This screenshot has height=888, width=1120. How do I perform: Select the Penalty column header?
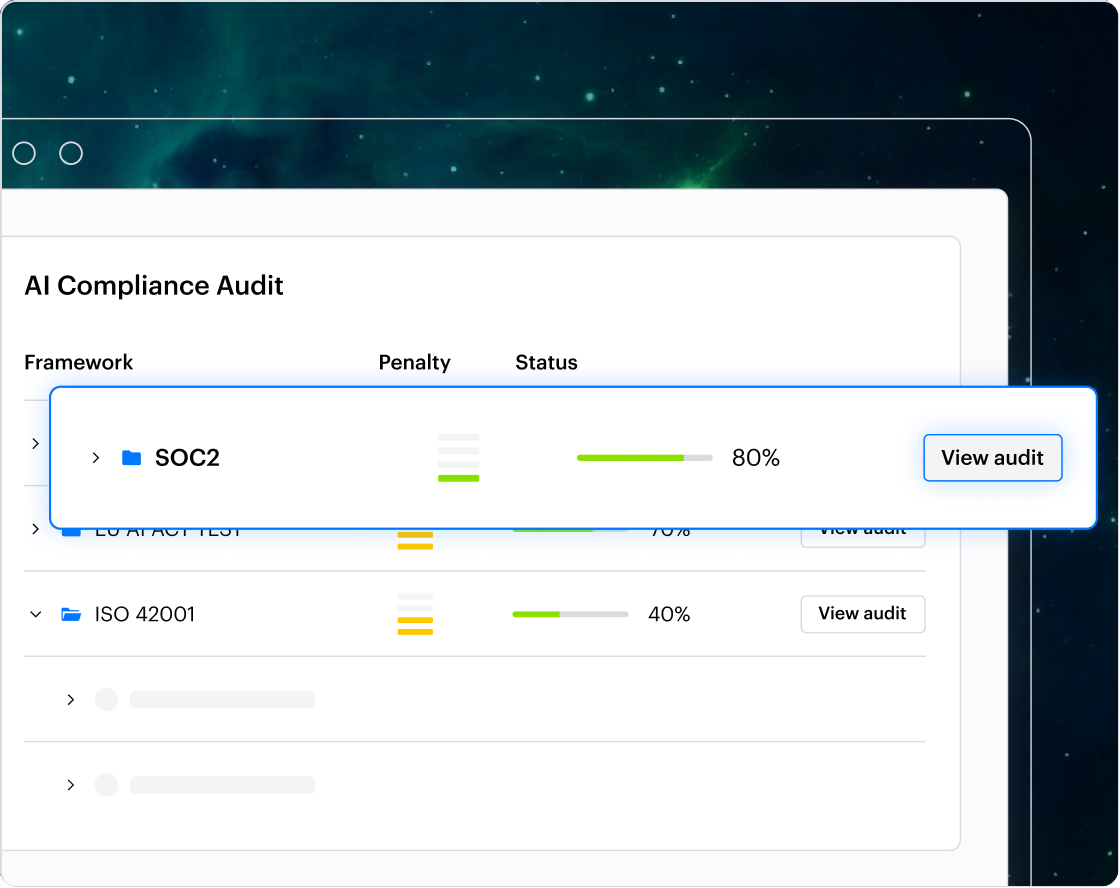coord(414,362)
